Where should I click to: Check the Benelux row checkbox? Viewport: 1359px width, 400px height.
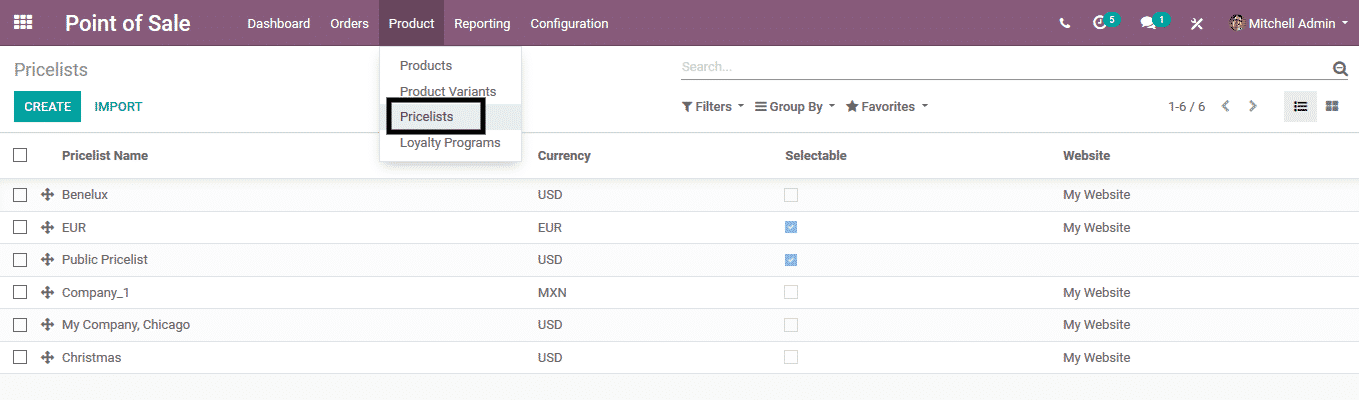(x=20, y=195)
